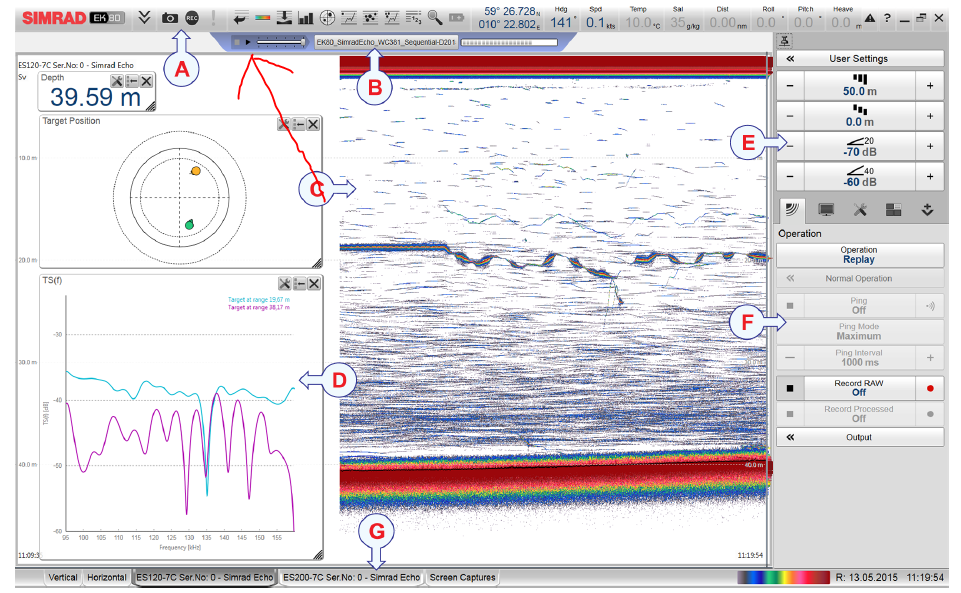Start Record RAW with the red dot
This screenshot has height=593, width=961.
930,388
